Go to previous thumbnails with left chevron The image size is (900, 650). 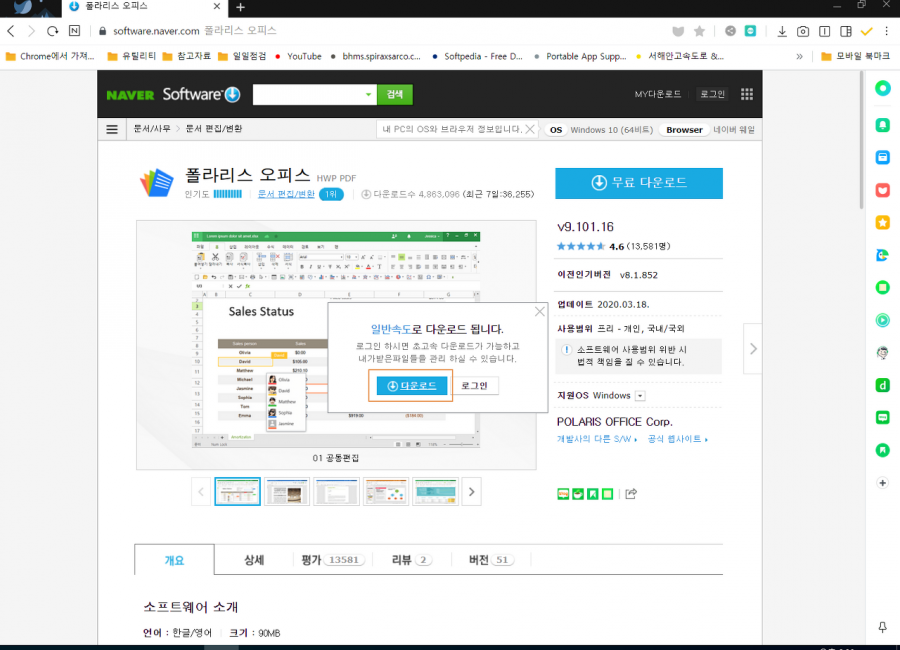click(x=201, y=492)
